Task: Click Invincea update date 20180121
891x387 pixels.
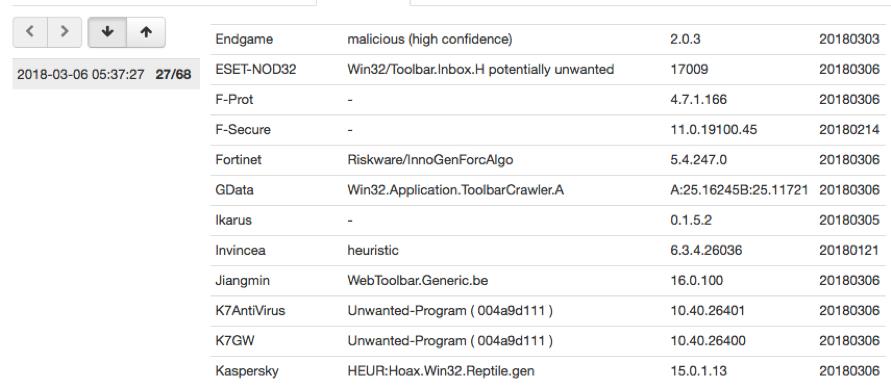Action: (849, 250)
